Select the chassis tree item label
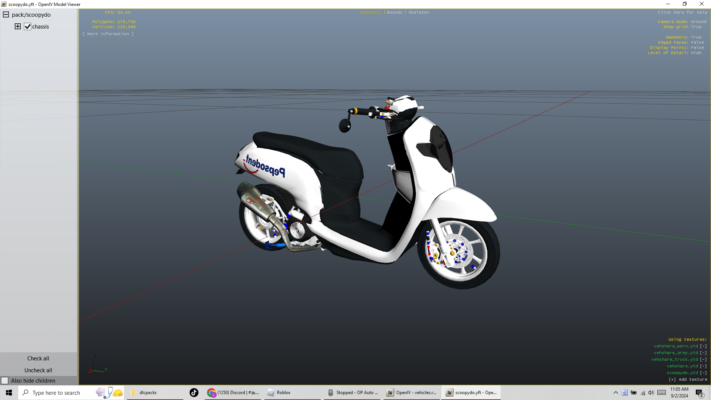Viewport: 711px width, 400px height. (40, 27)
